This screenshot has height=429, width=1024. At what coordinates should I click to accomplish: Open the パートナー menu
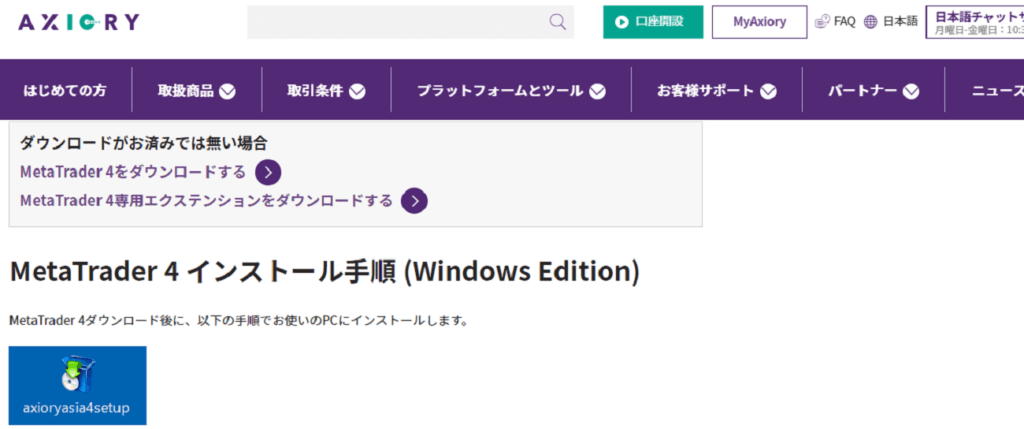[862, 91]
